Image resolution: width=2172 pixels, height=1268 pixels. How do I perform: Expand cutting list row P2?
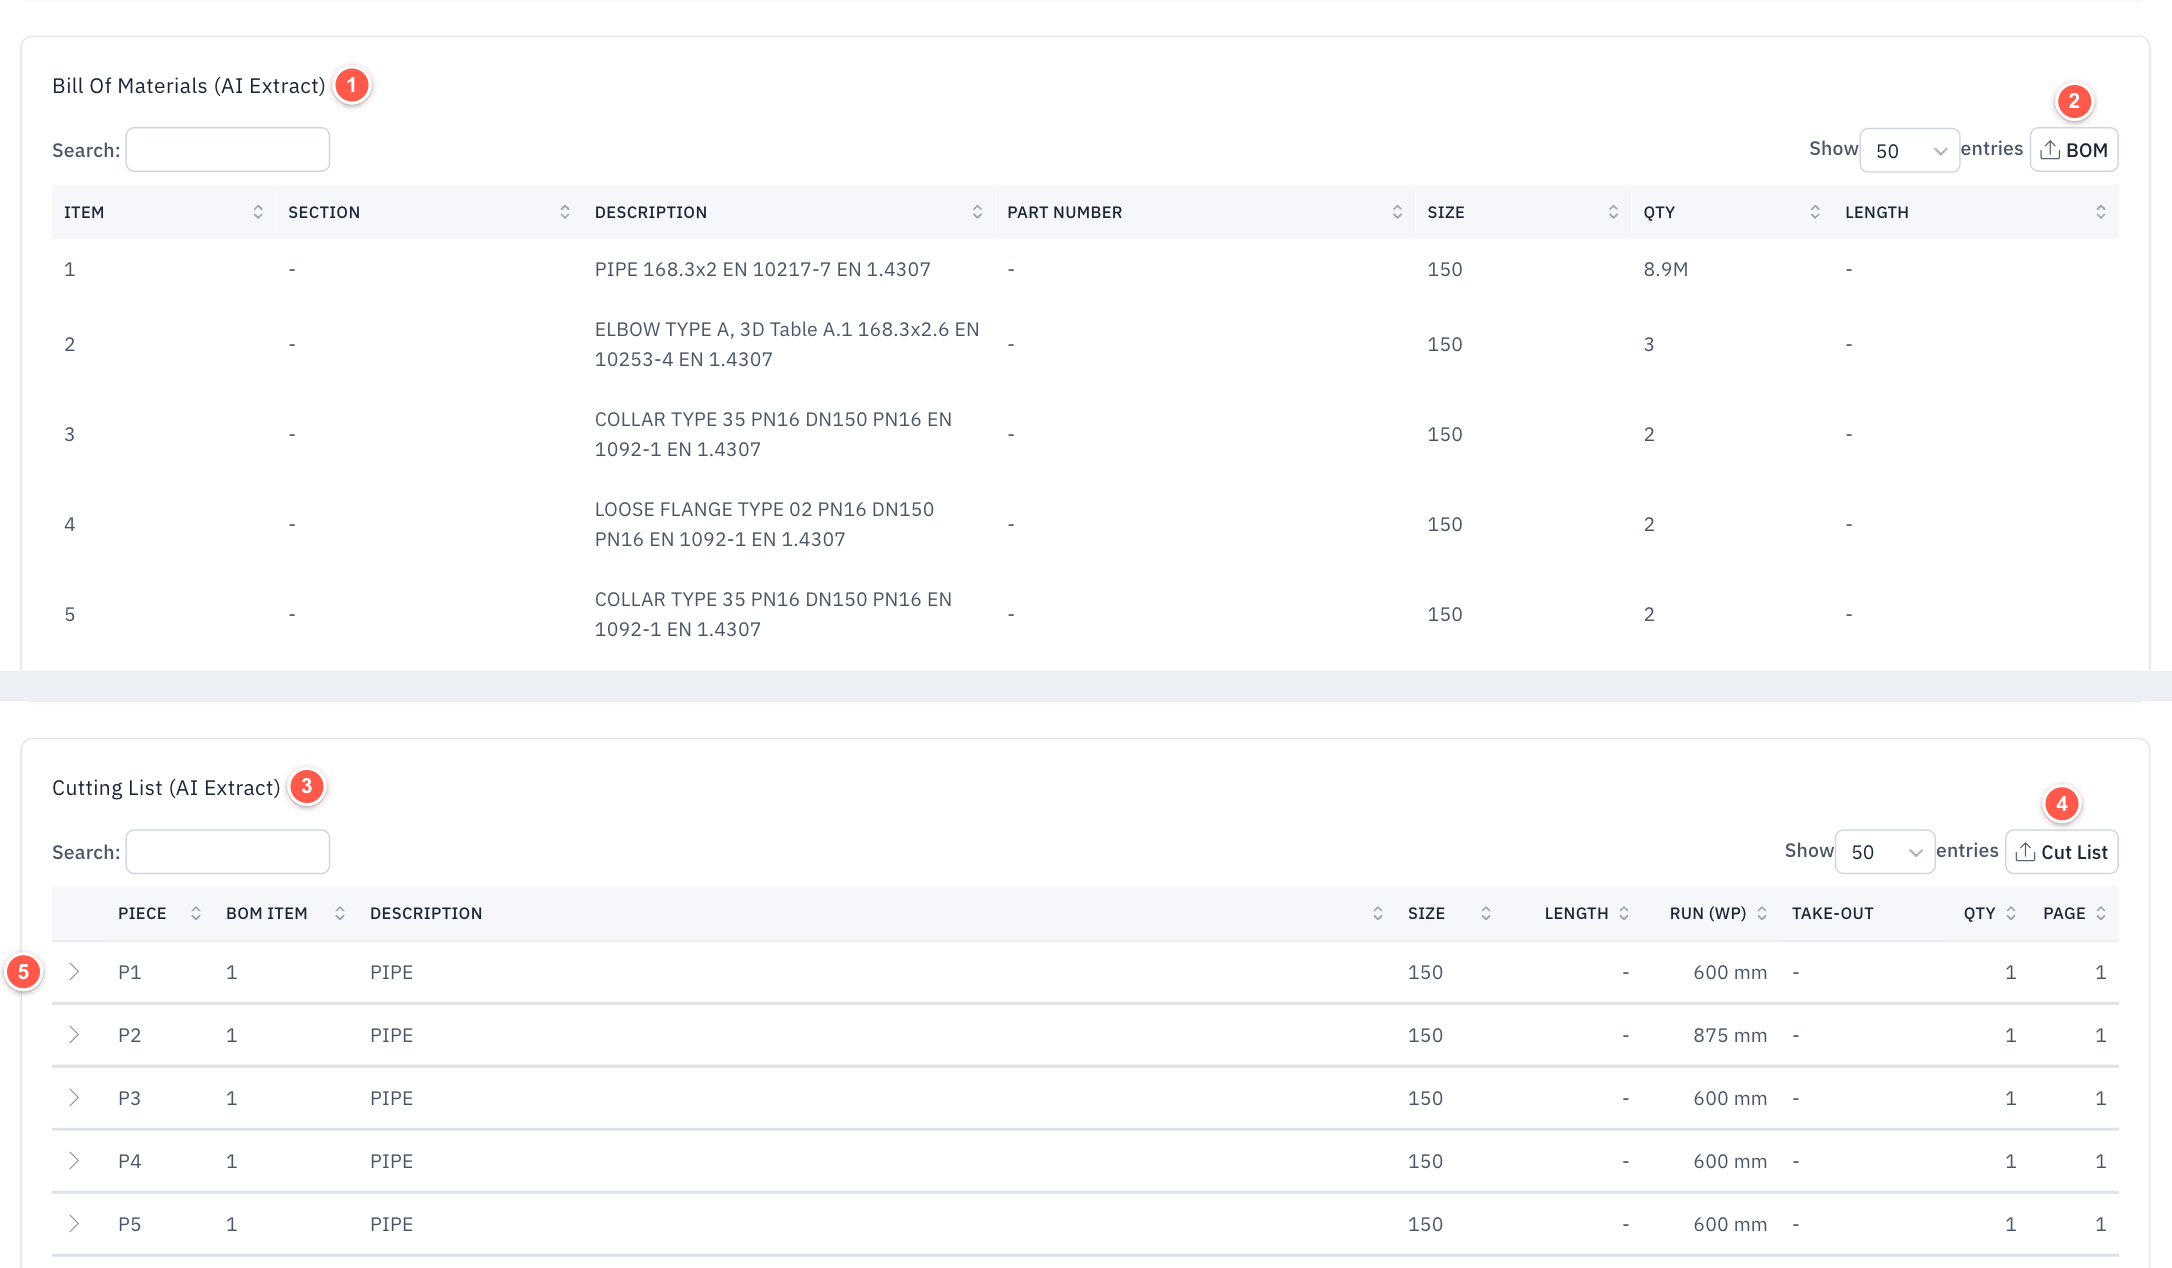click(74, 1035)
